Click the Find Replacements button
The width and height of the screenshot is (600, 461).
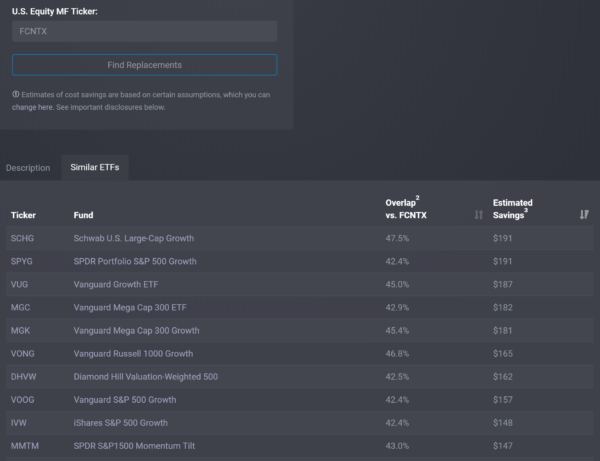point(145,65)
